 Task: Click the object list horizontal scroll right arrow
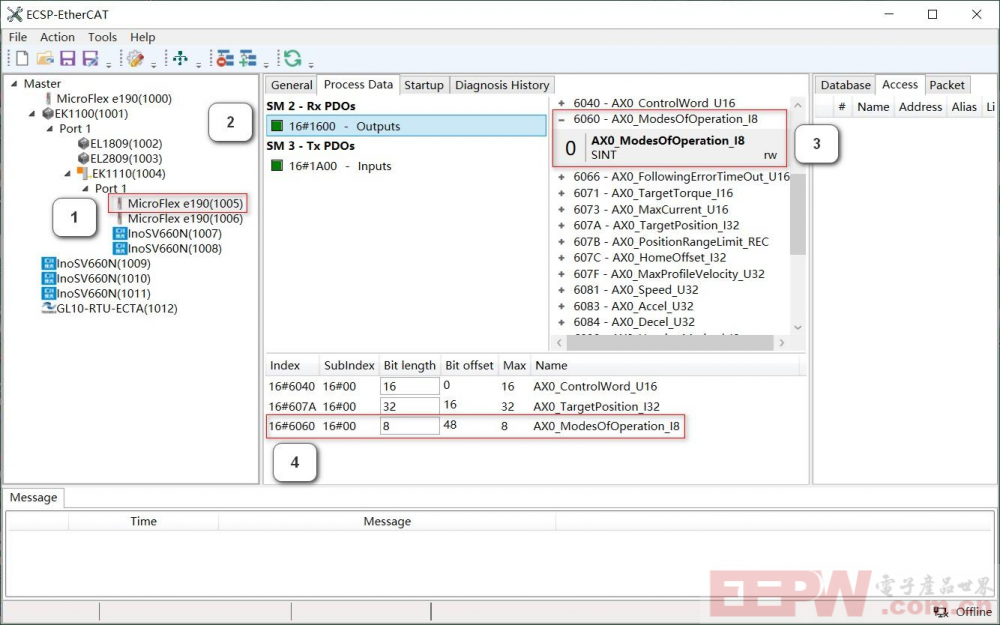(781, 343)
